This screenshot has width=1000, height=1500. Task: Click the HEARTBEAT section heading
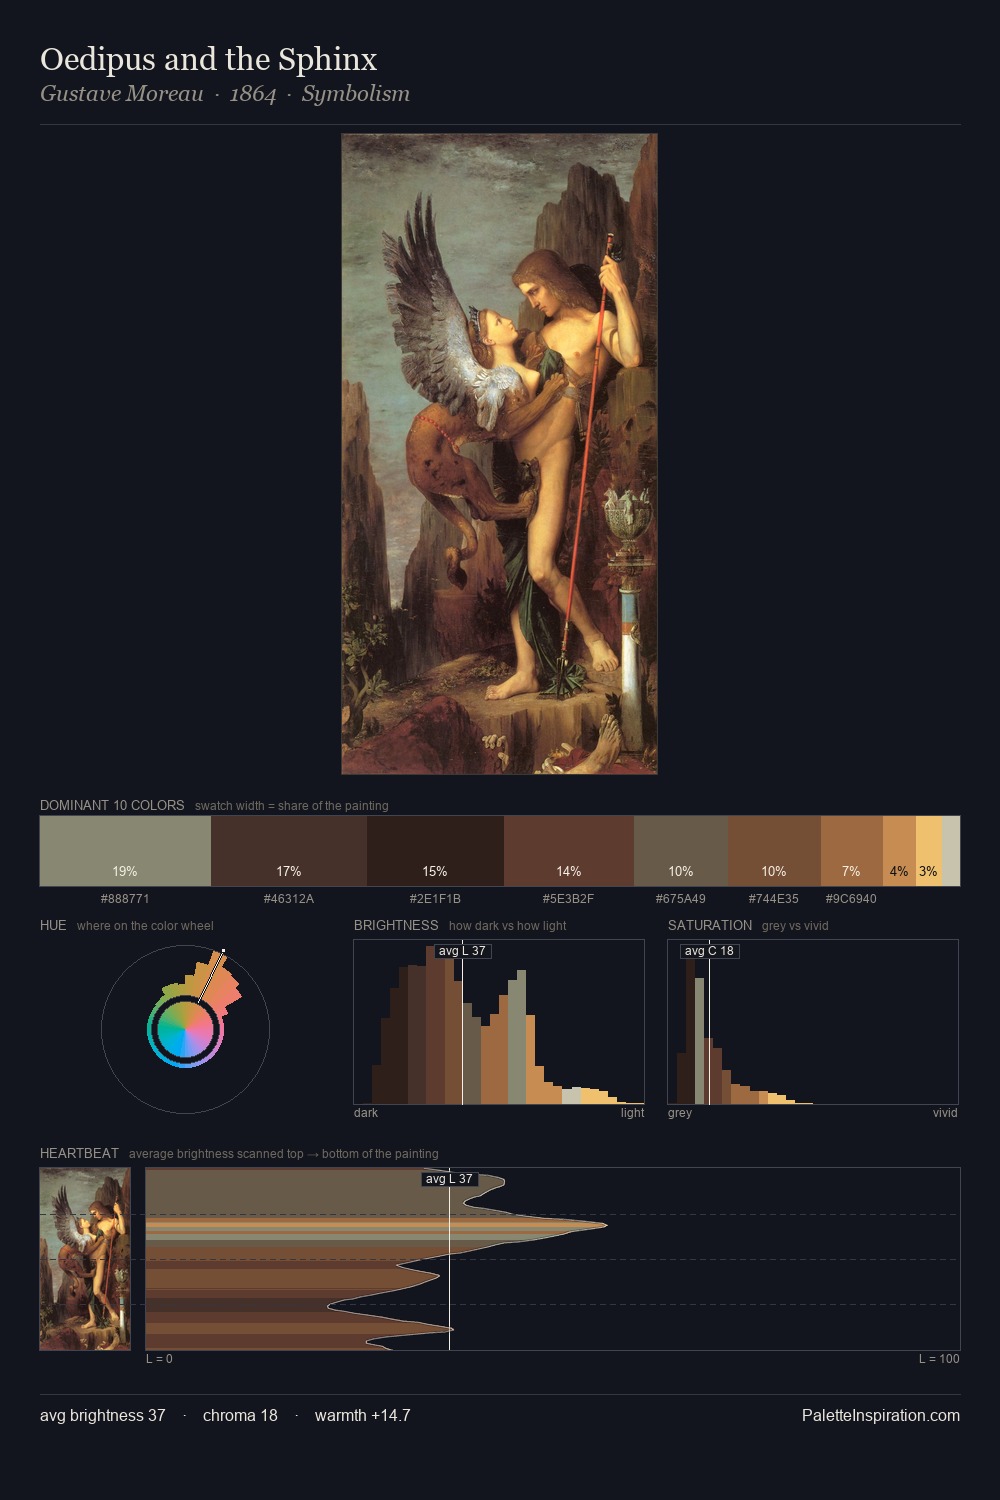[79, 1153]
